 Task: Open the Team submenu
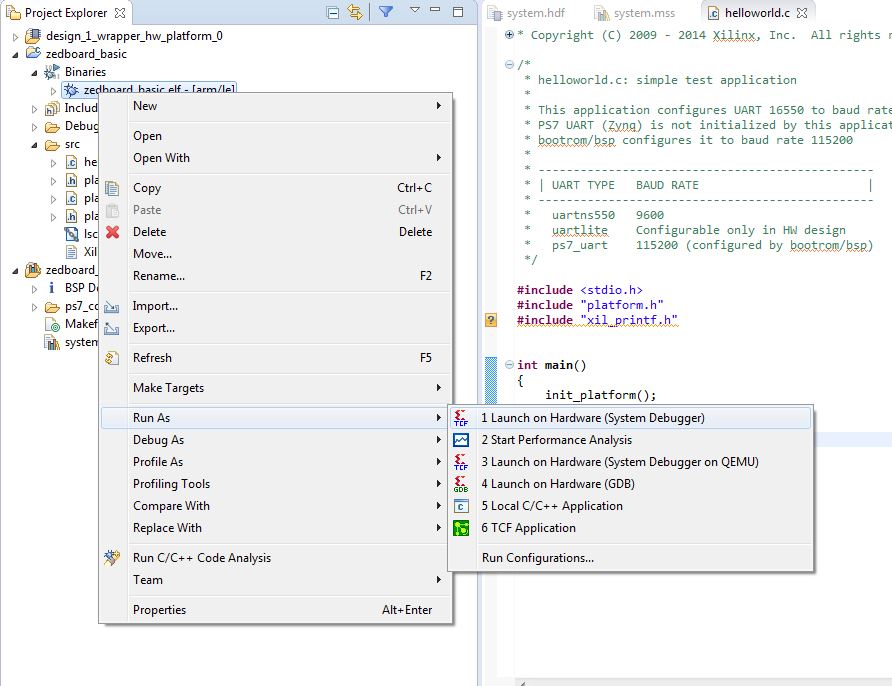[x=276, y=580]
